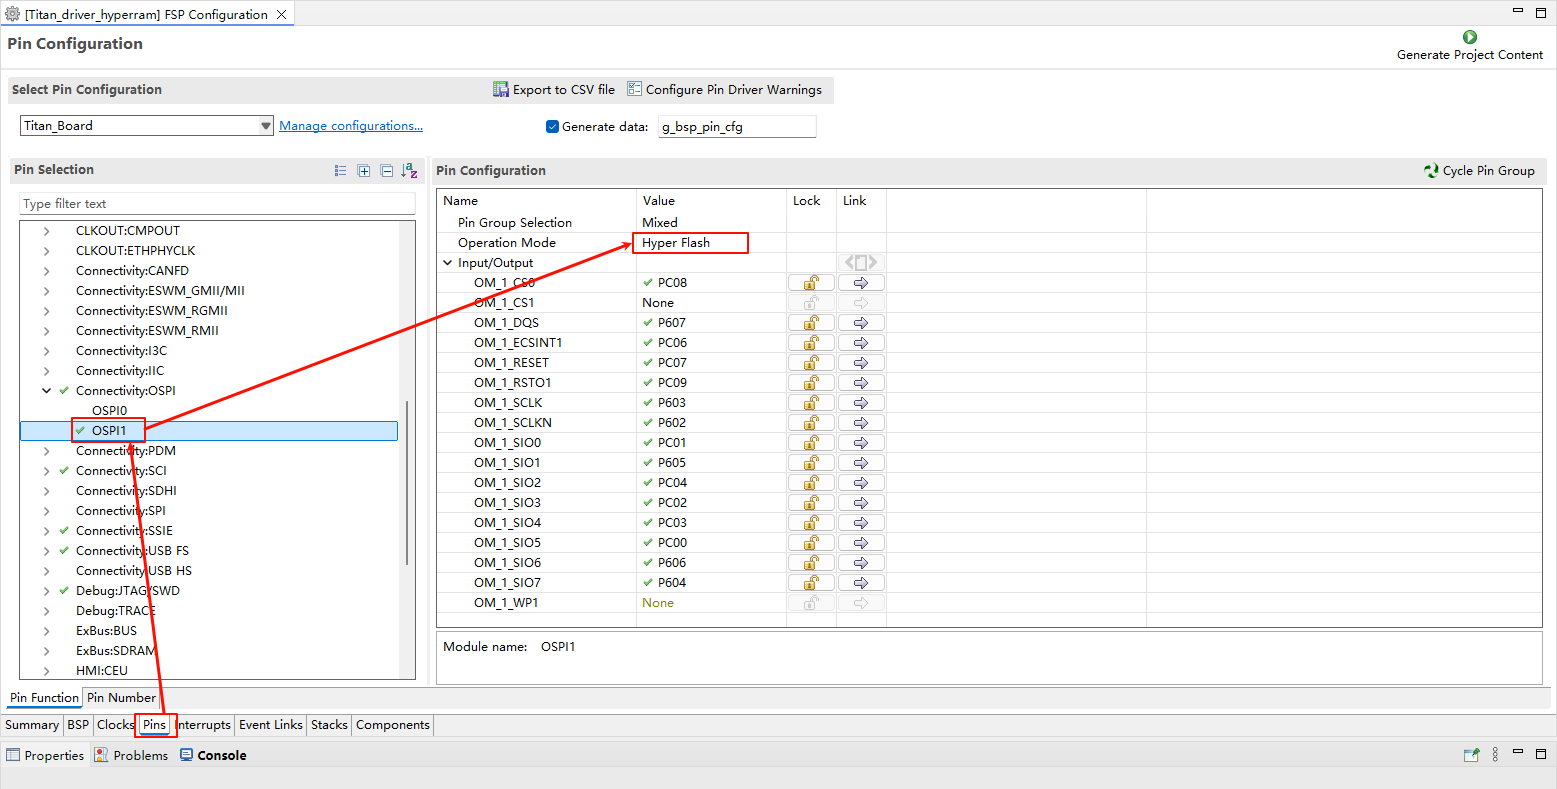Click Configure Pin Driver Warnings button

click(x=724, y=90)
